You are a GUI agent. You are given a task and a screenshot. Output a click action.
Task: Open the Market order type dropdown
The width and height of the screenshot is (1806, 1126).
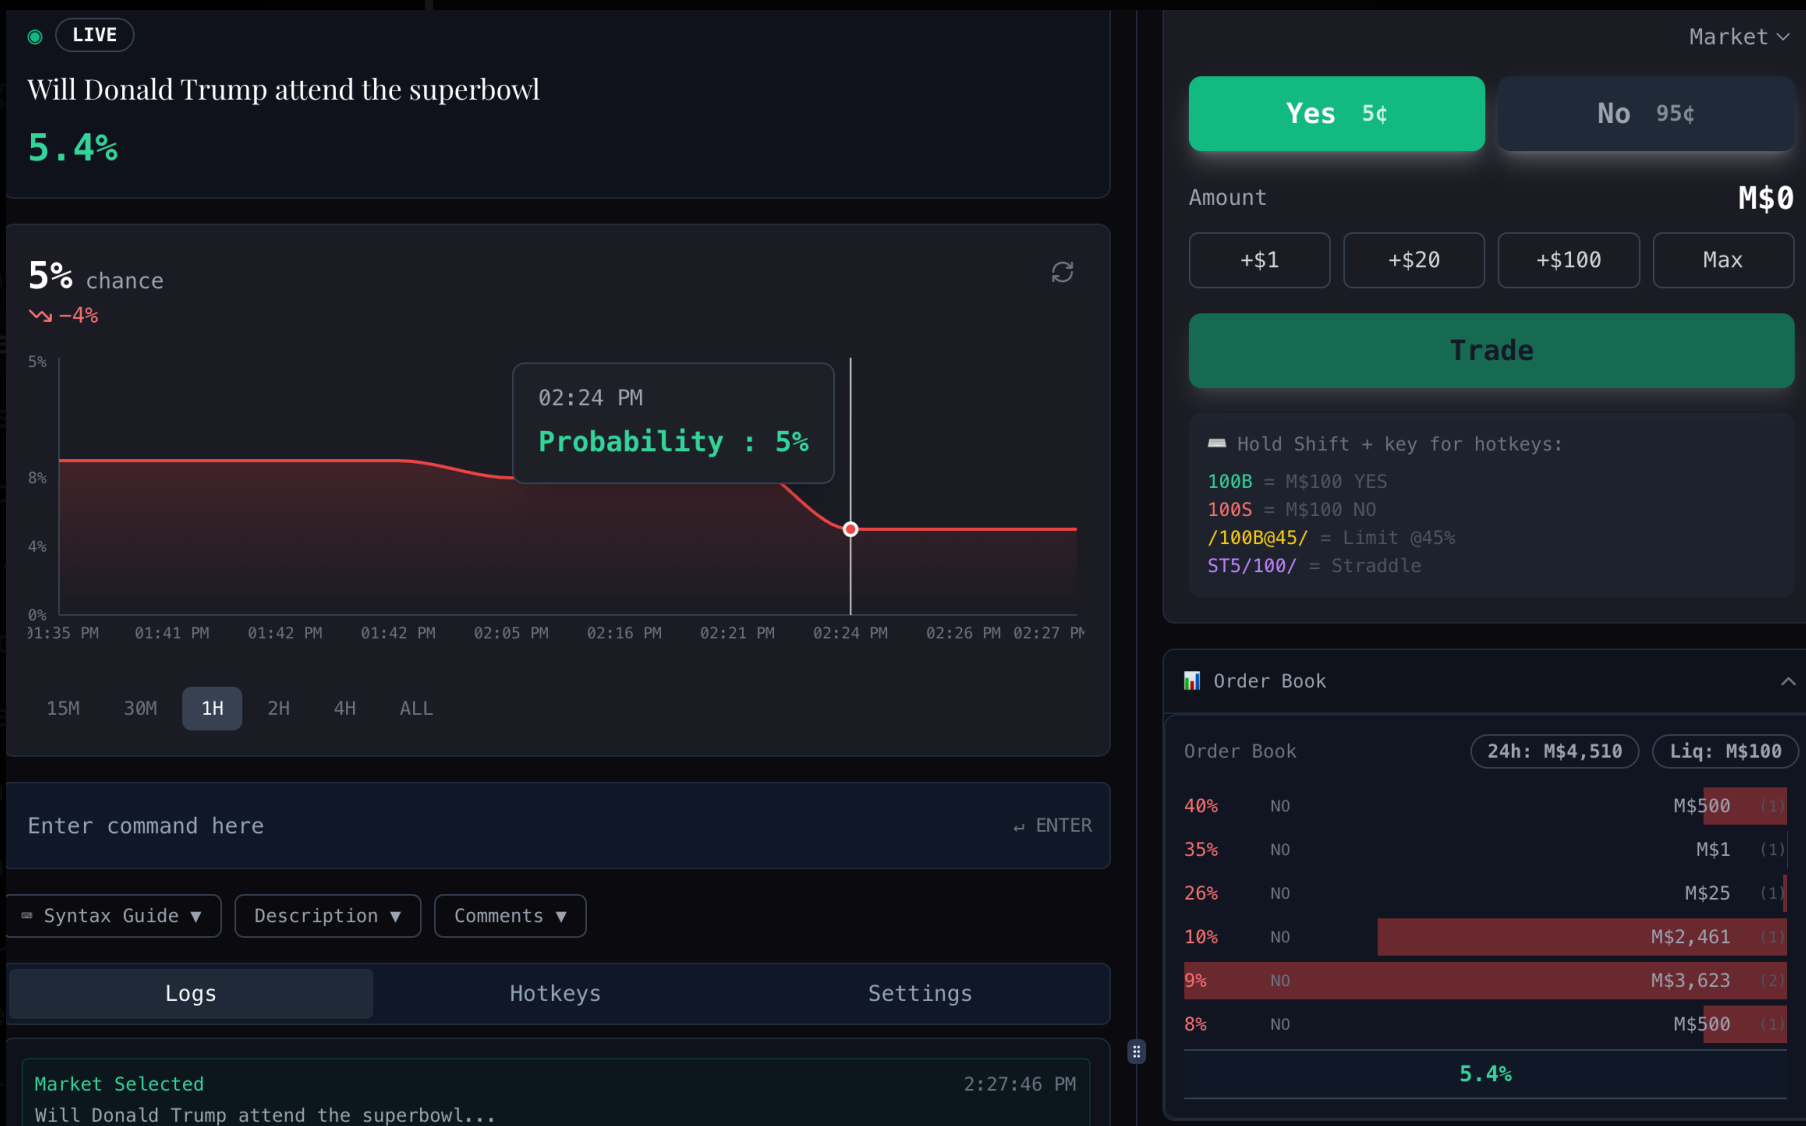click(1738, 37)
